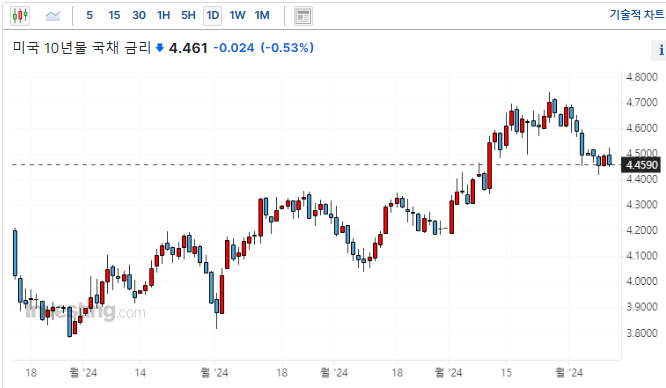Screen dimensions: 666x388
Task: Select the candlestick chart type icon
Action: coord(20,16)
